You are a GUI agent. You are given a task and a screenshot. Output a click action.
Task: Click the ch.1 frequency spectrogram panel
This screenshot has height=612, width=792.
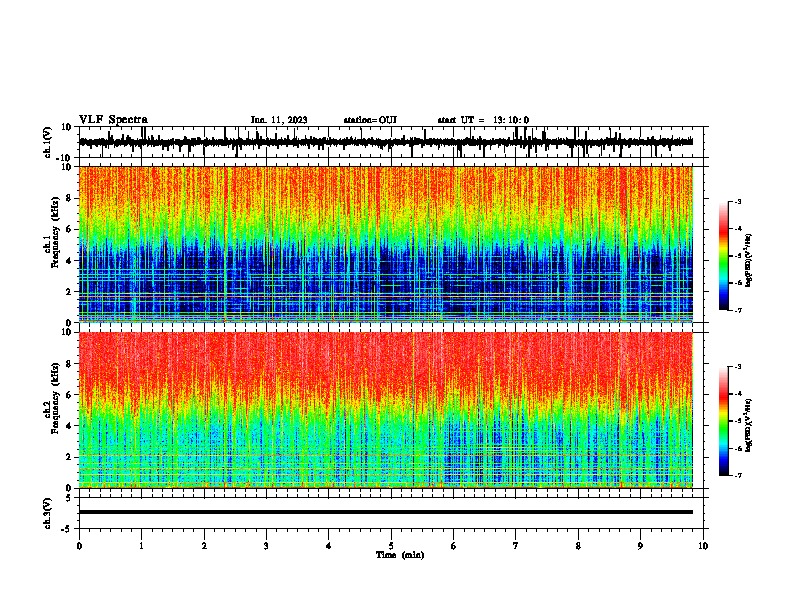tap(386, 244)
